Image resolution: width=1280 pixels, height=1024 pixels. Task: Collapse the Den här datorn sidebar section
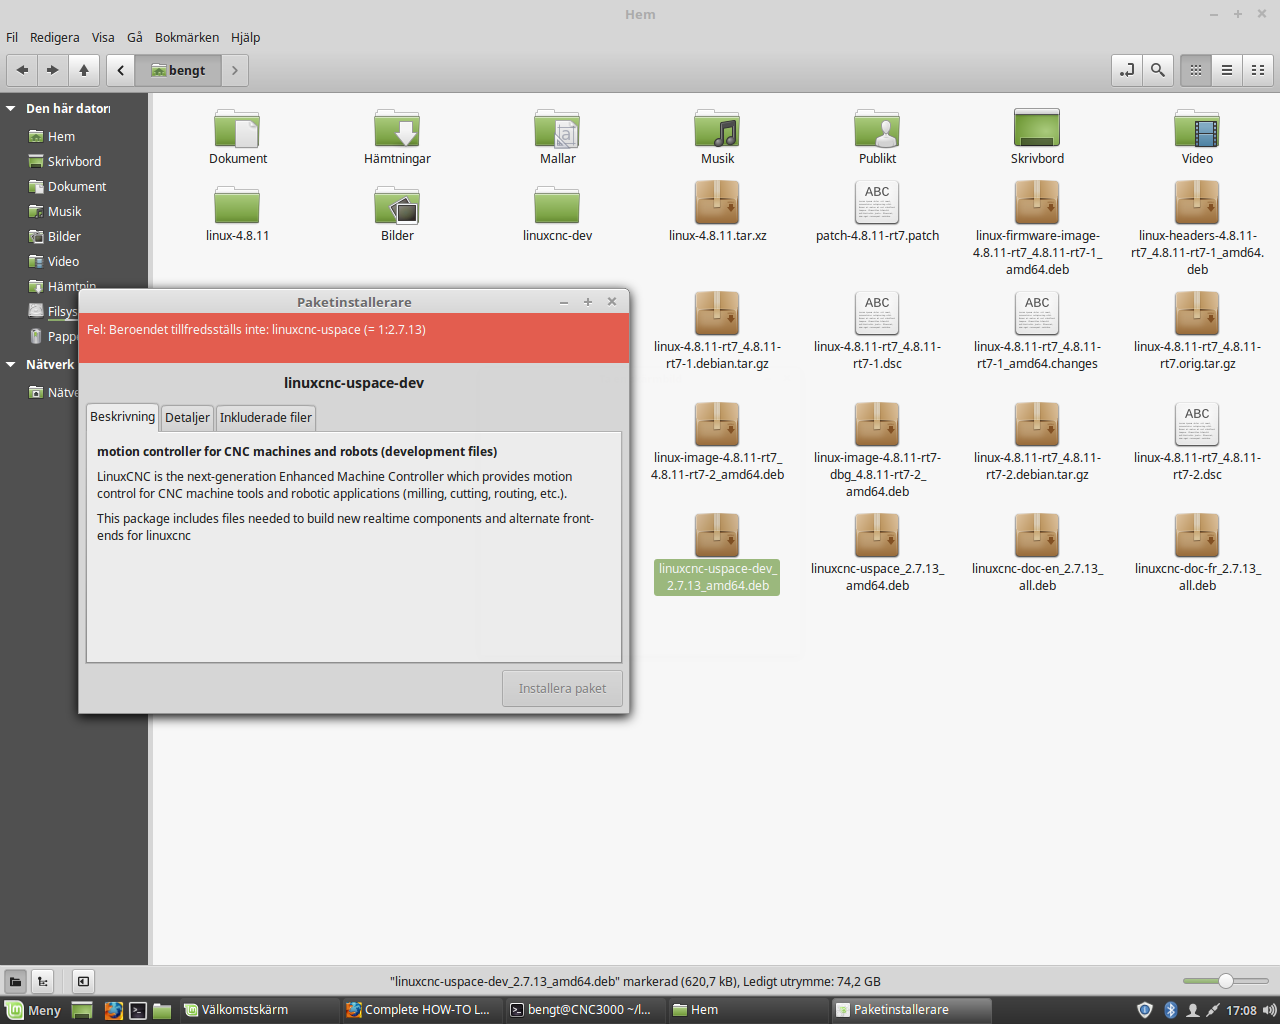coord(11,108)
